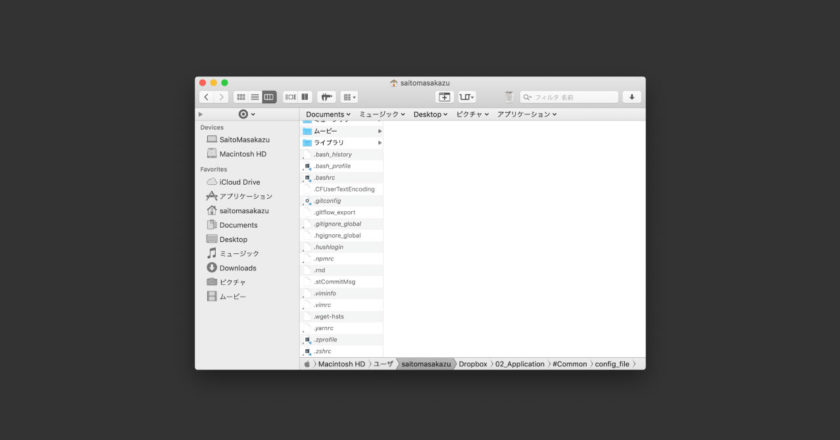Go forward with the right arrow button
The image size is (840, 440).
(221, 97)
